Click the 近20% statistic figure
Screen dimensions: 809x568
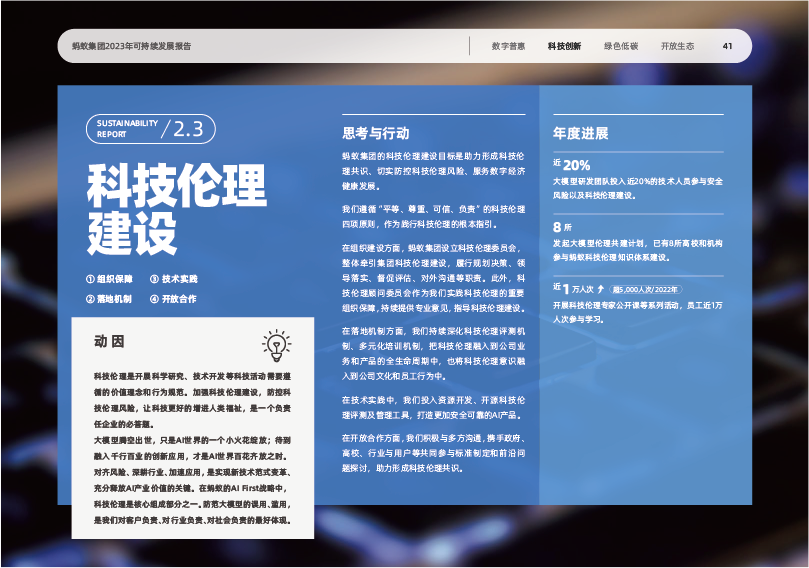pos(572,164)
